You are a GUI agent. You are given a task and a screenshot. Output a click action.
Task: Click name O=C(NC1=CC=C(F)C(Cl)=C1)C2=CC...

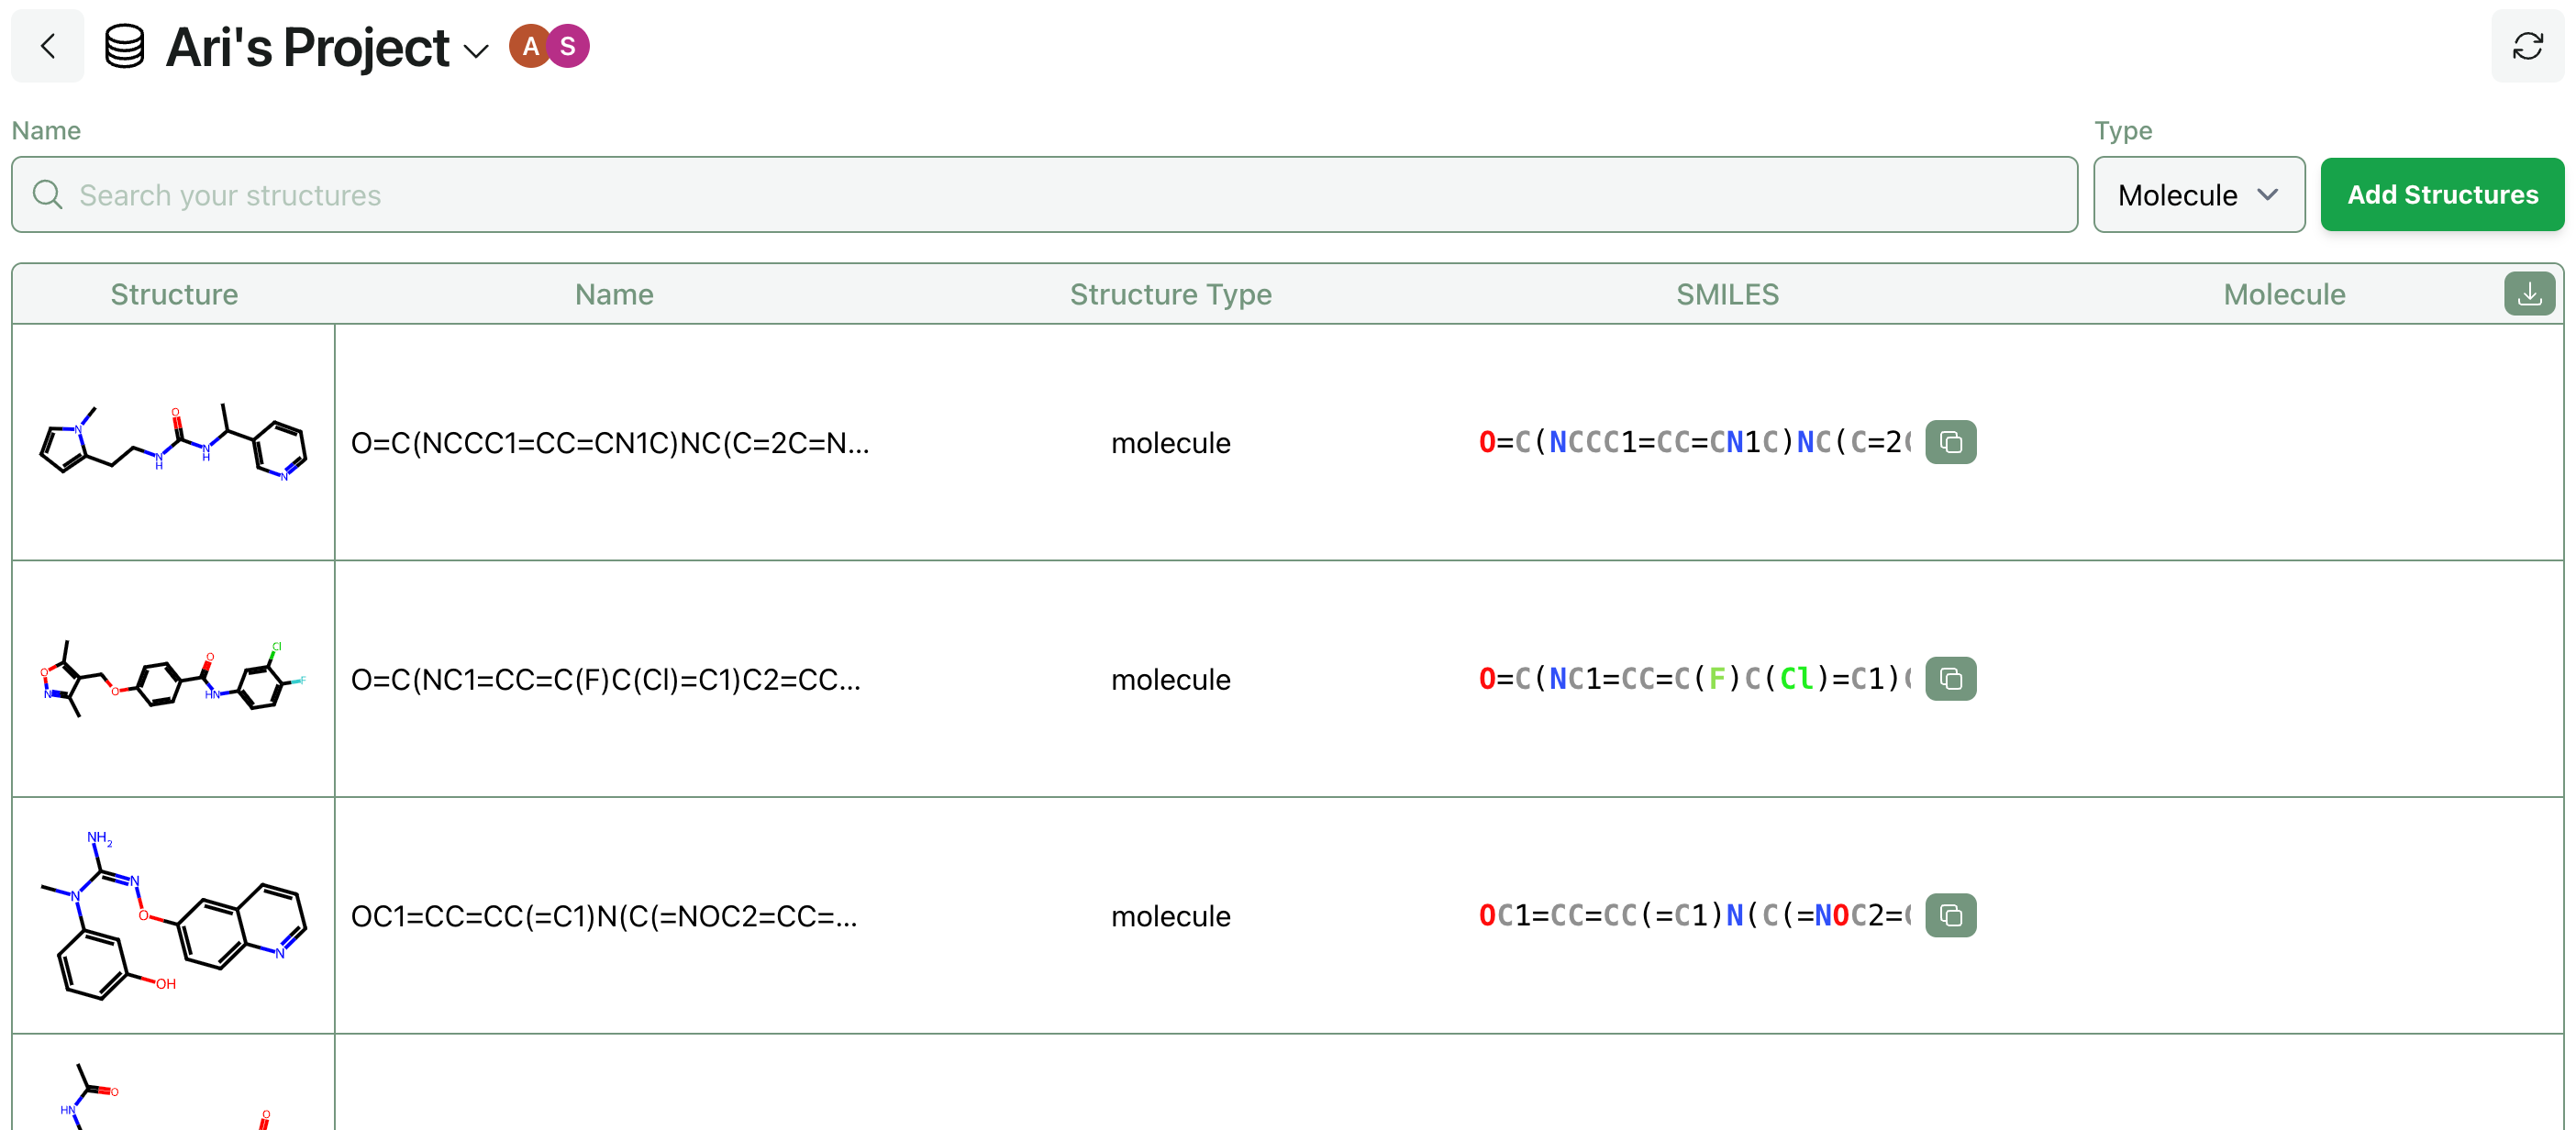click(x=605, y=679)
